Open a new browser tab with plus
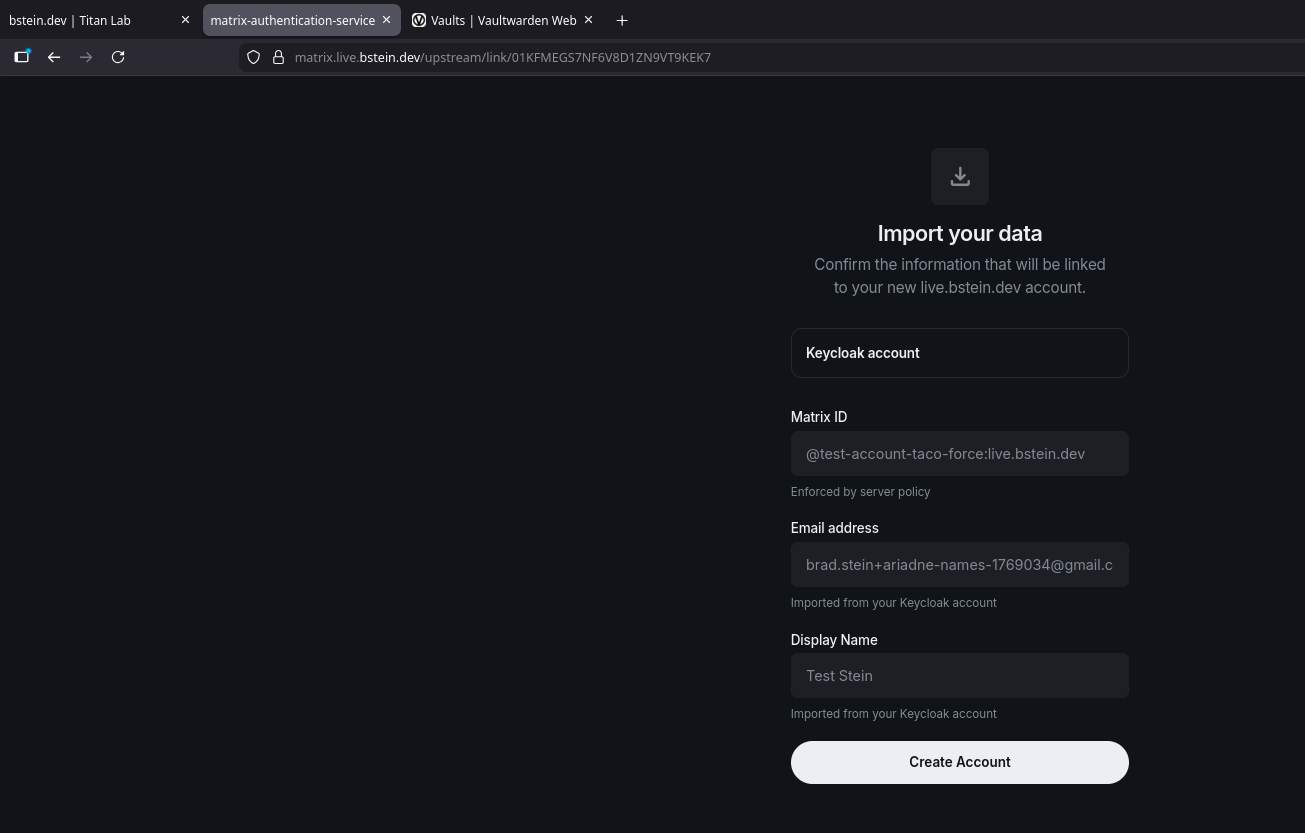 click(622, 20)
